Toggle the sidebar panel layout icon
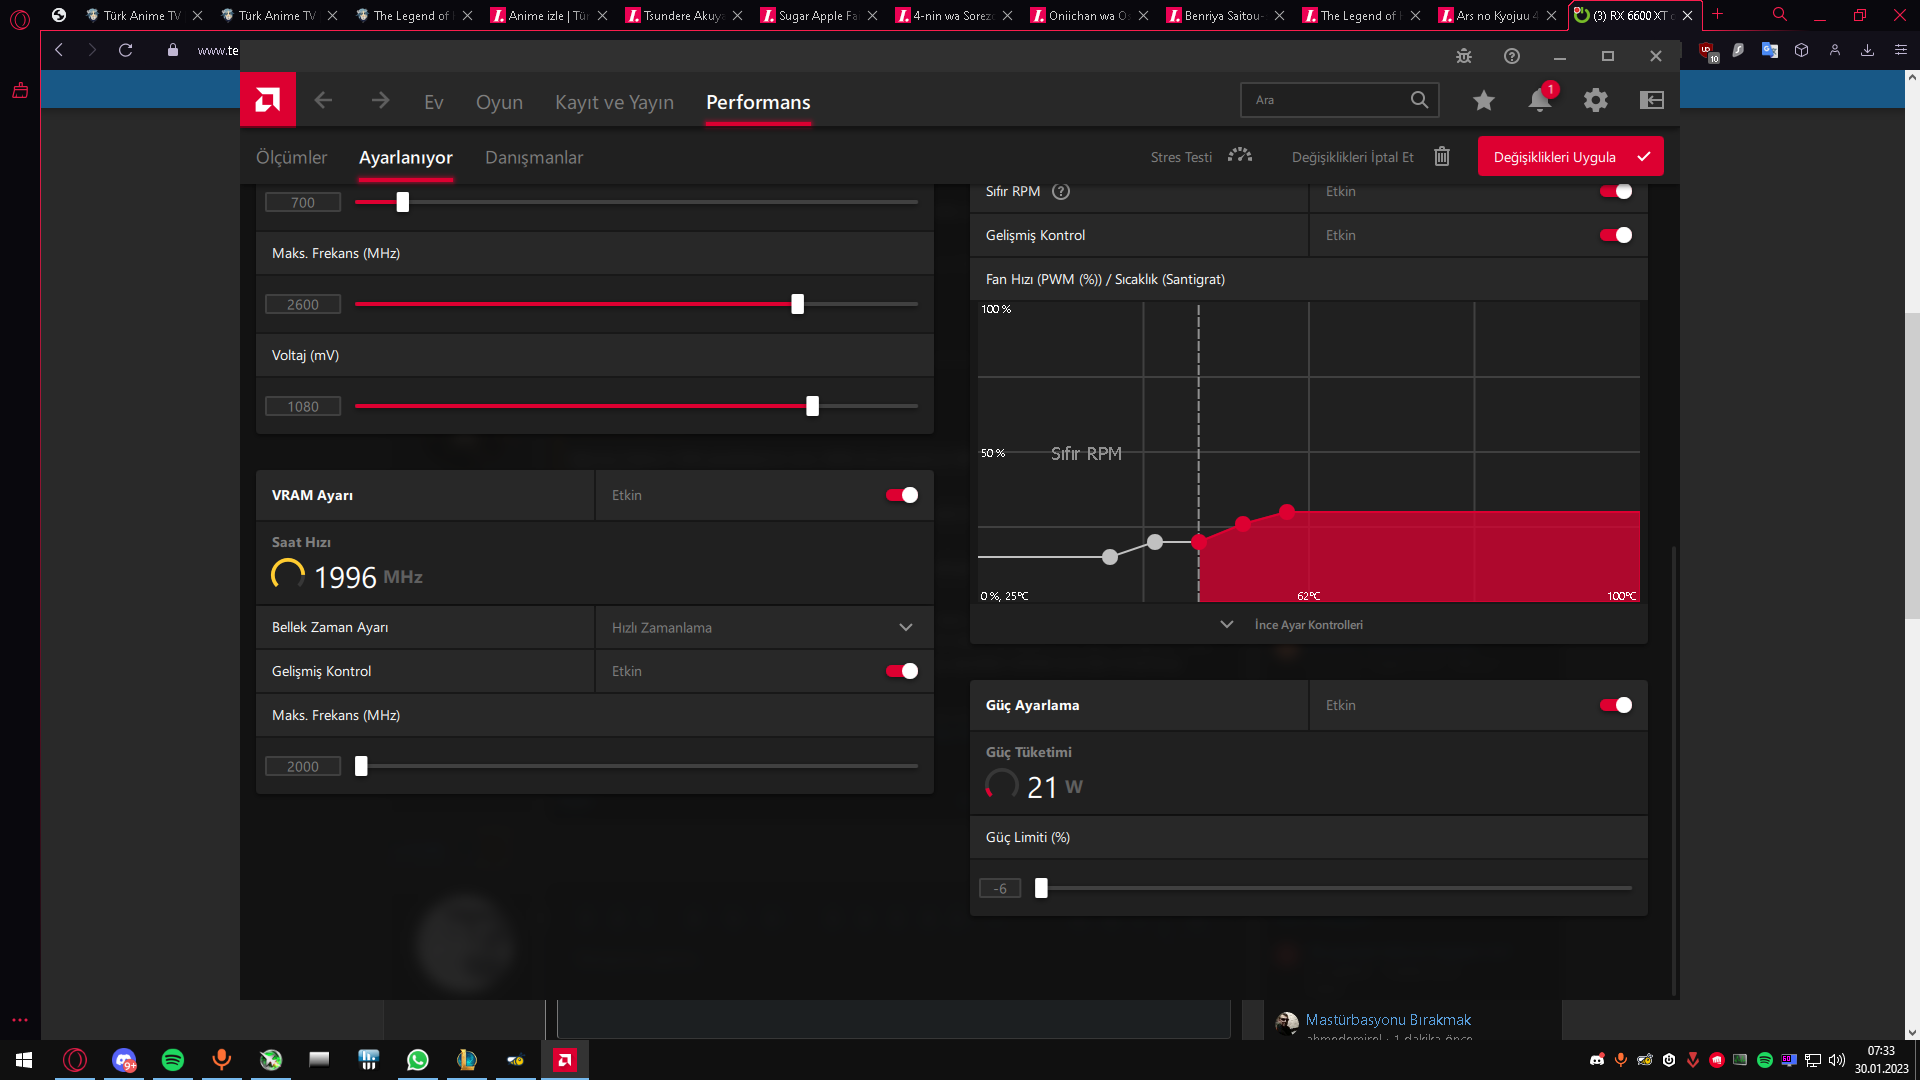1920x1080 pixels. coord(1651,100)
